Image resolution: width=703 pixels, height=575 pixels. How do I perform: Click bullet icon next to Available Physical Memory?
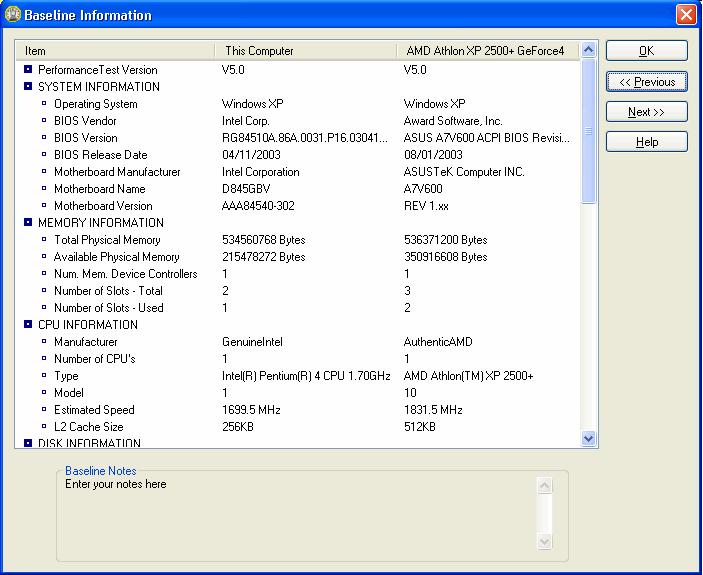[x=44, y=256]
